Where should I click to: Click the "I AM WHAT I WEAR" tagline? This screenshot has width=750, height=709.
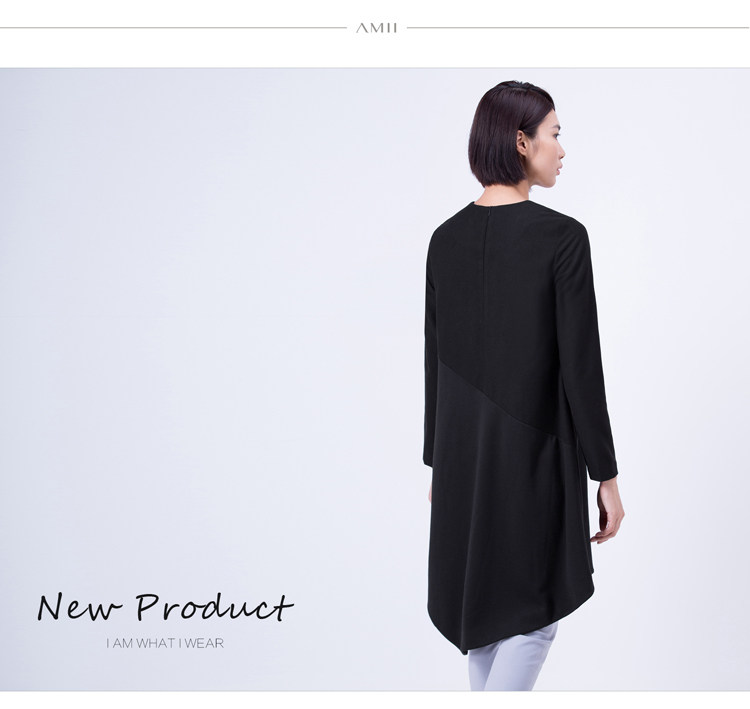[165, 643]
